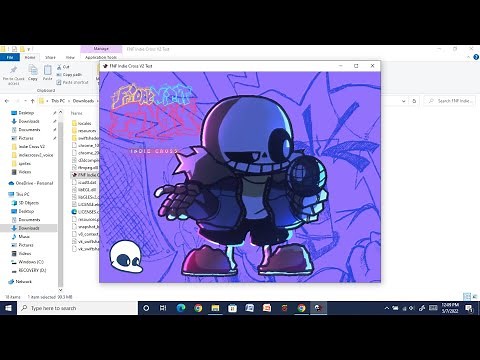Select the highlighted Downloads under This PC
This screenshot has width=480, height=360.
point(29,228)
